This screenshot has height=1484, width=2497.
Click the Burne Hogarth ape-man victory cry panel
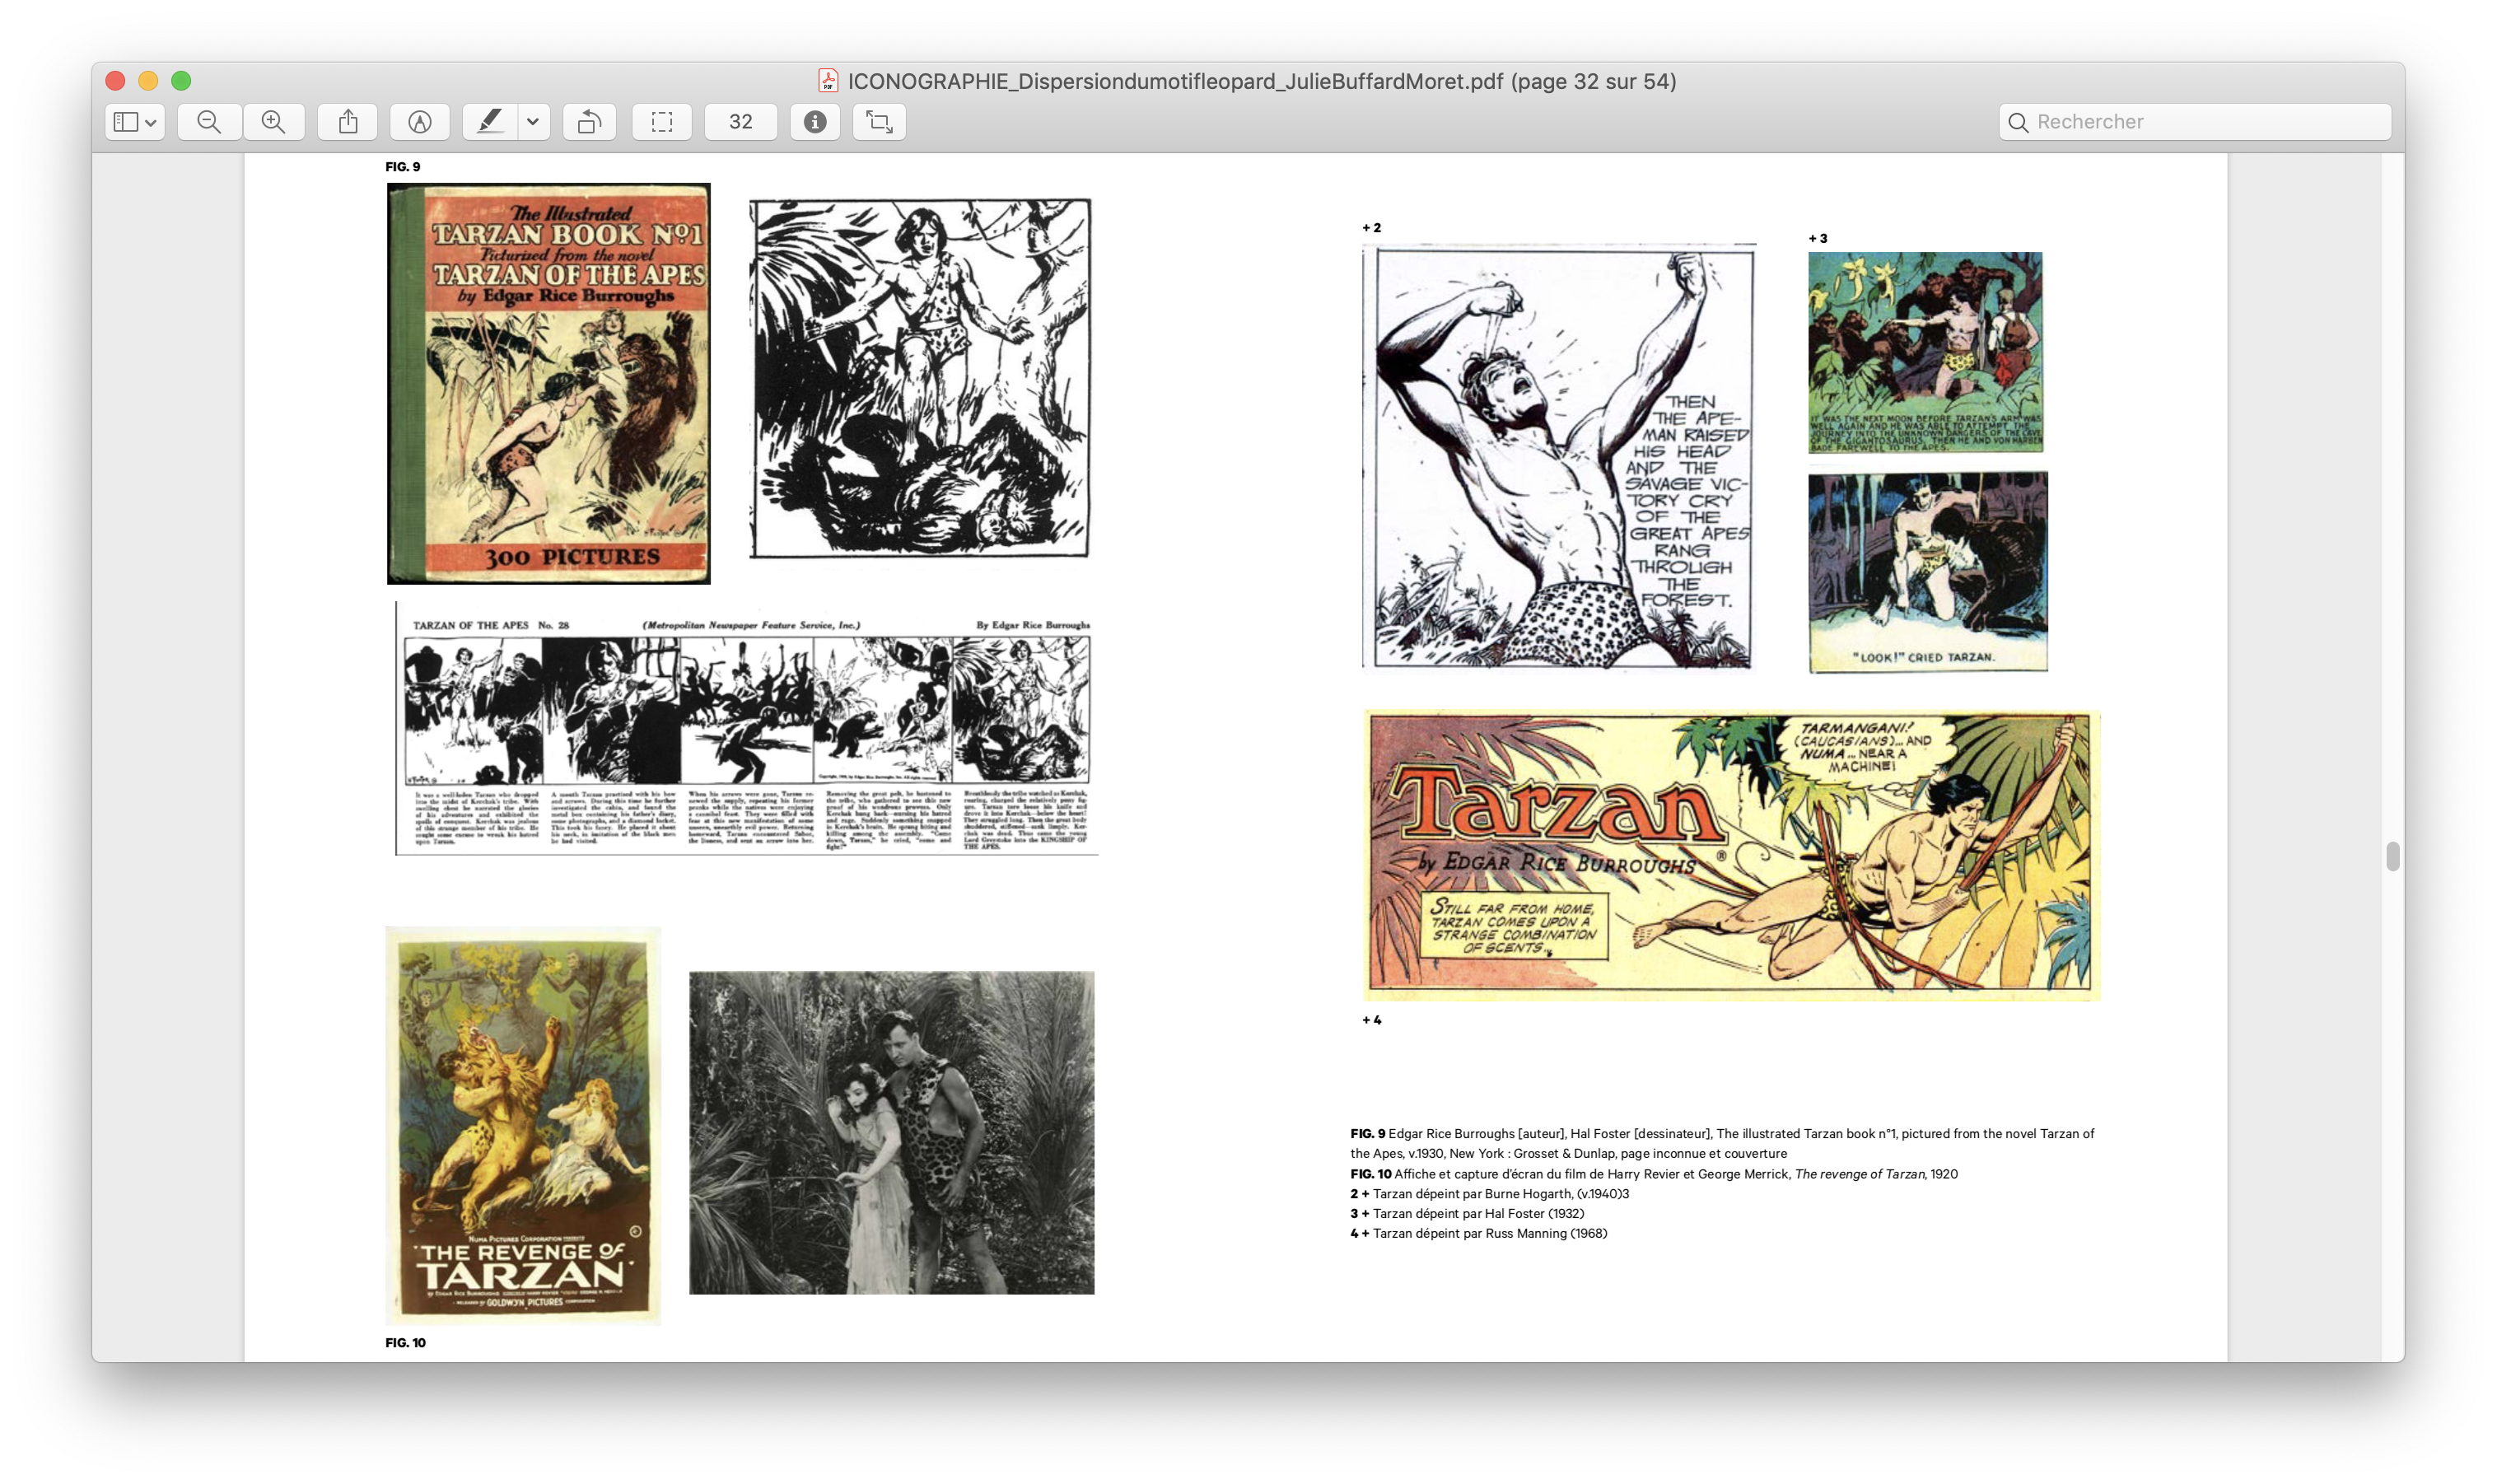tap(1559, 457)
